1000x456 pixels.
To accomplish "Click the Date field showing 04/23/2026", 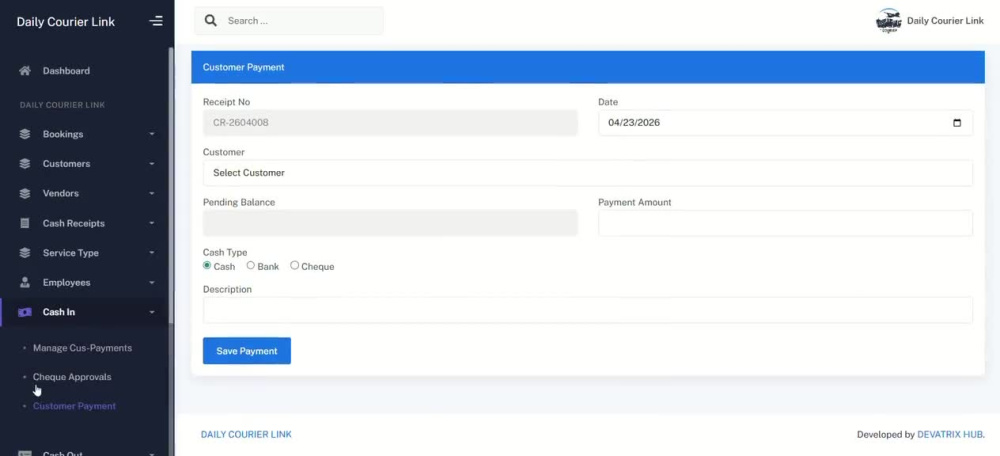I will [785, 123].
